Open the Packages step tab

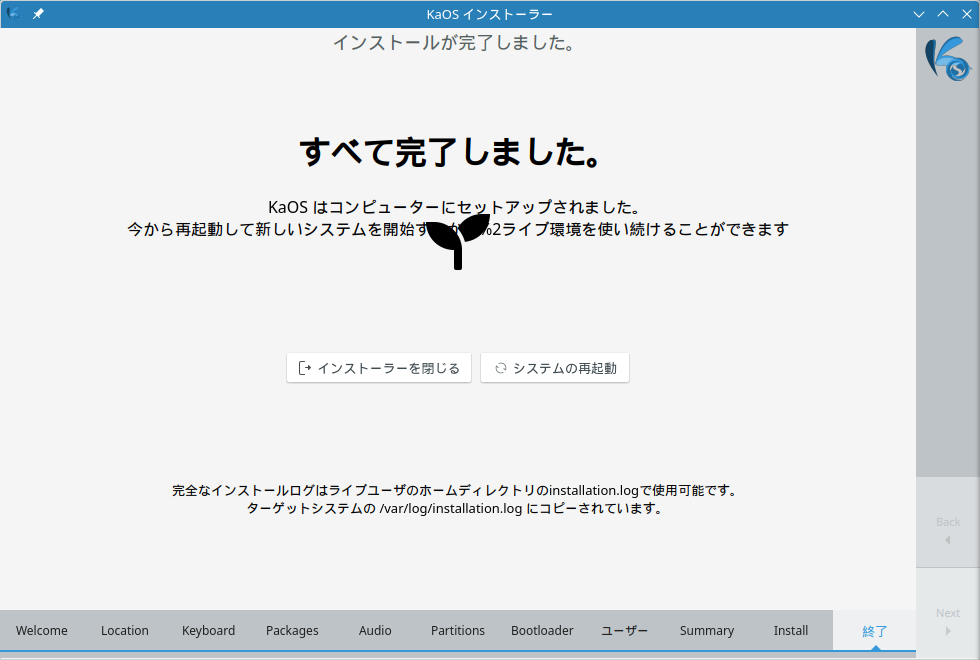[x=292, y=631]
